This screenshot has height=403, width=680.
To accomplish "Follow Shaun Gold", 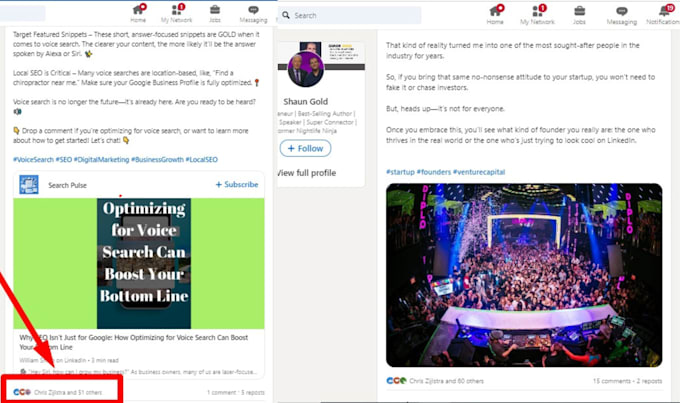I will coord(305,148).
